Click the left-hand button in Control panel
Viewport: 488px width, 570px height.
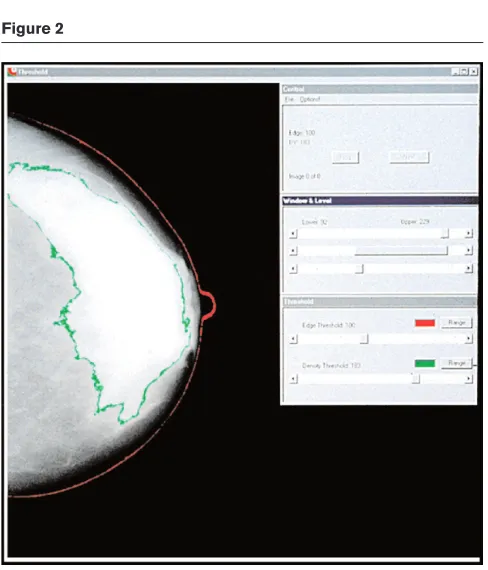(345, 157)
